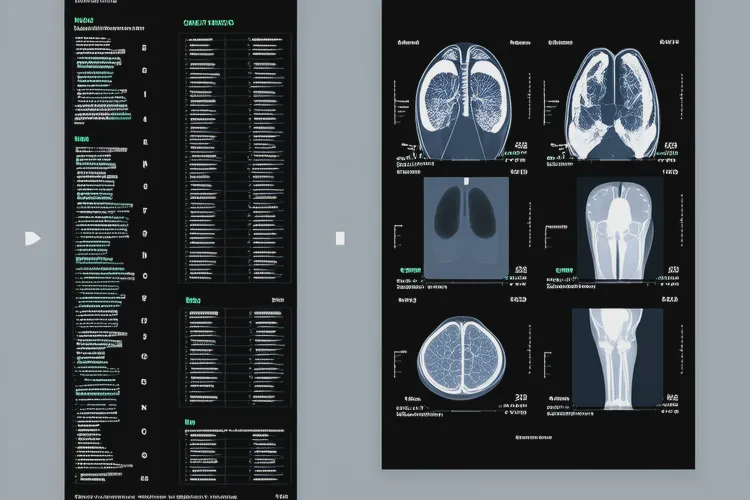Click the top green heading in left text column
Screen dimensions: 750x500
click(x=84, y=20)
